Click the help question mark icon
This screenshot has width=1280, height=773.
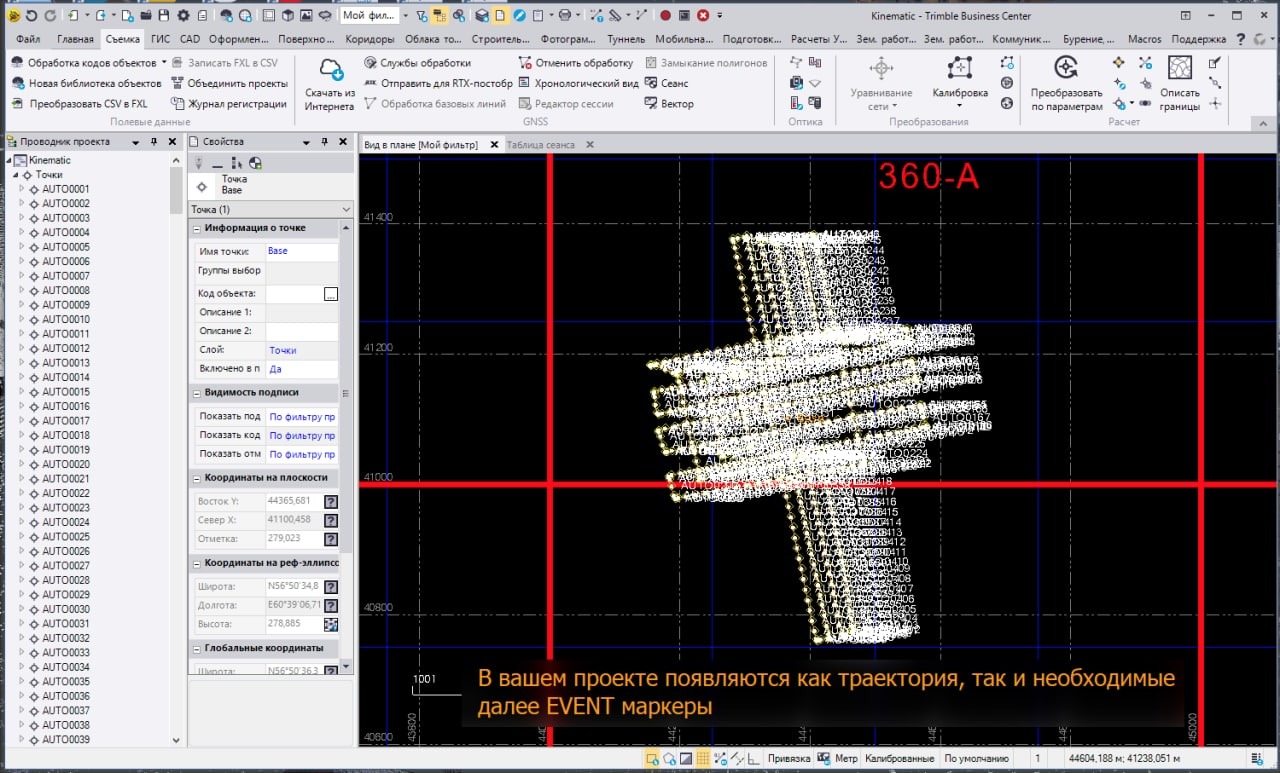coord(1241,39)
